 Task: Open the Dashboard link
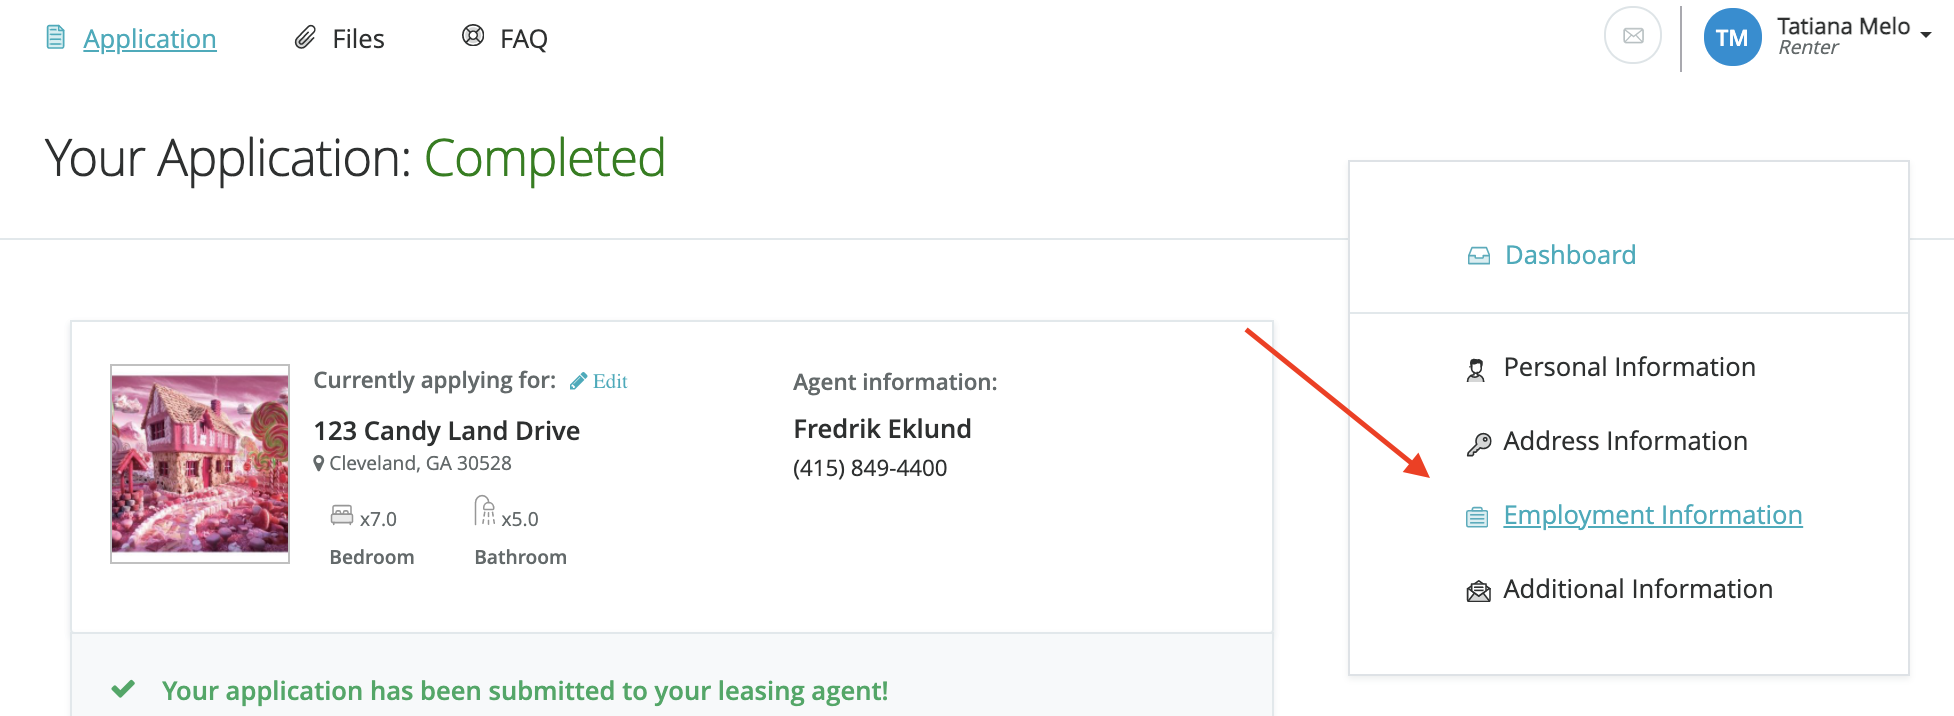point(1570,255)
